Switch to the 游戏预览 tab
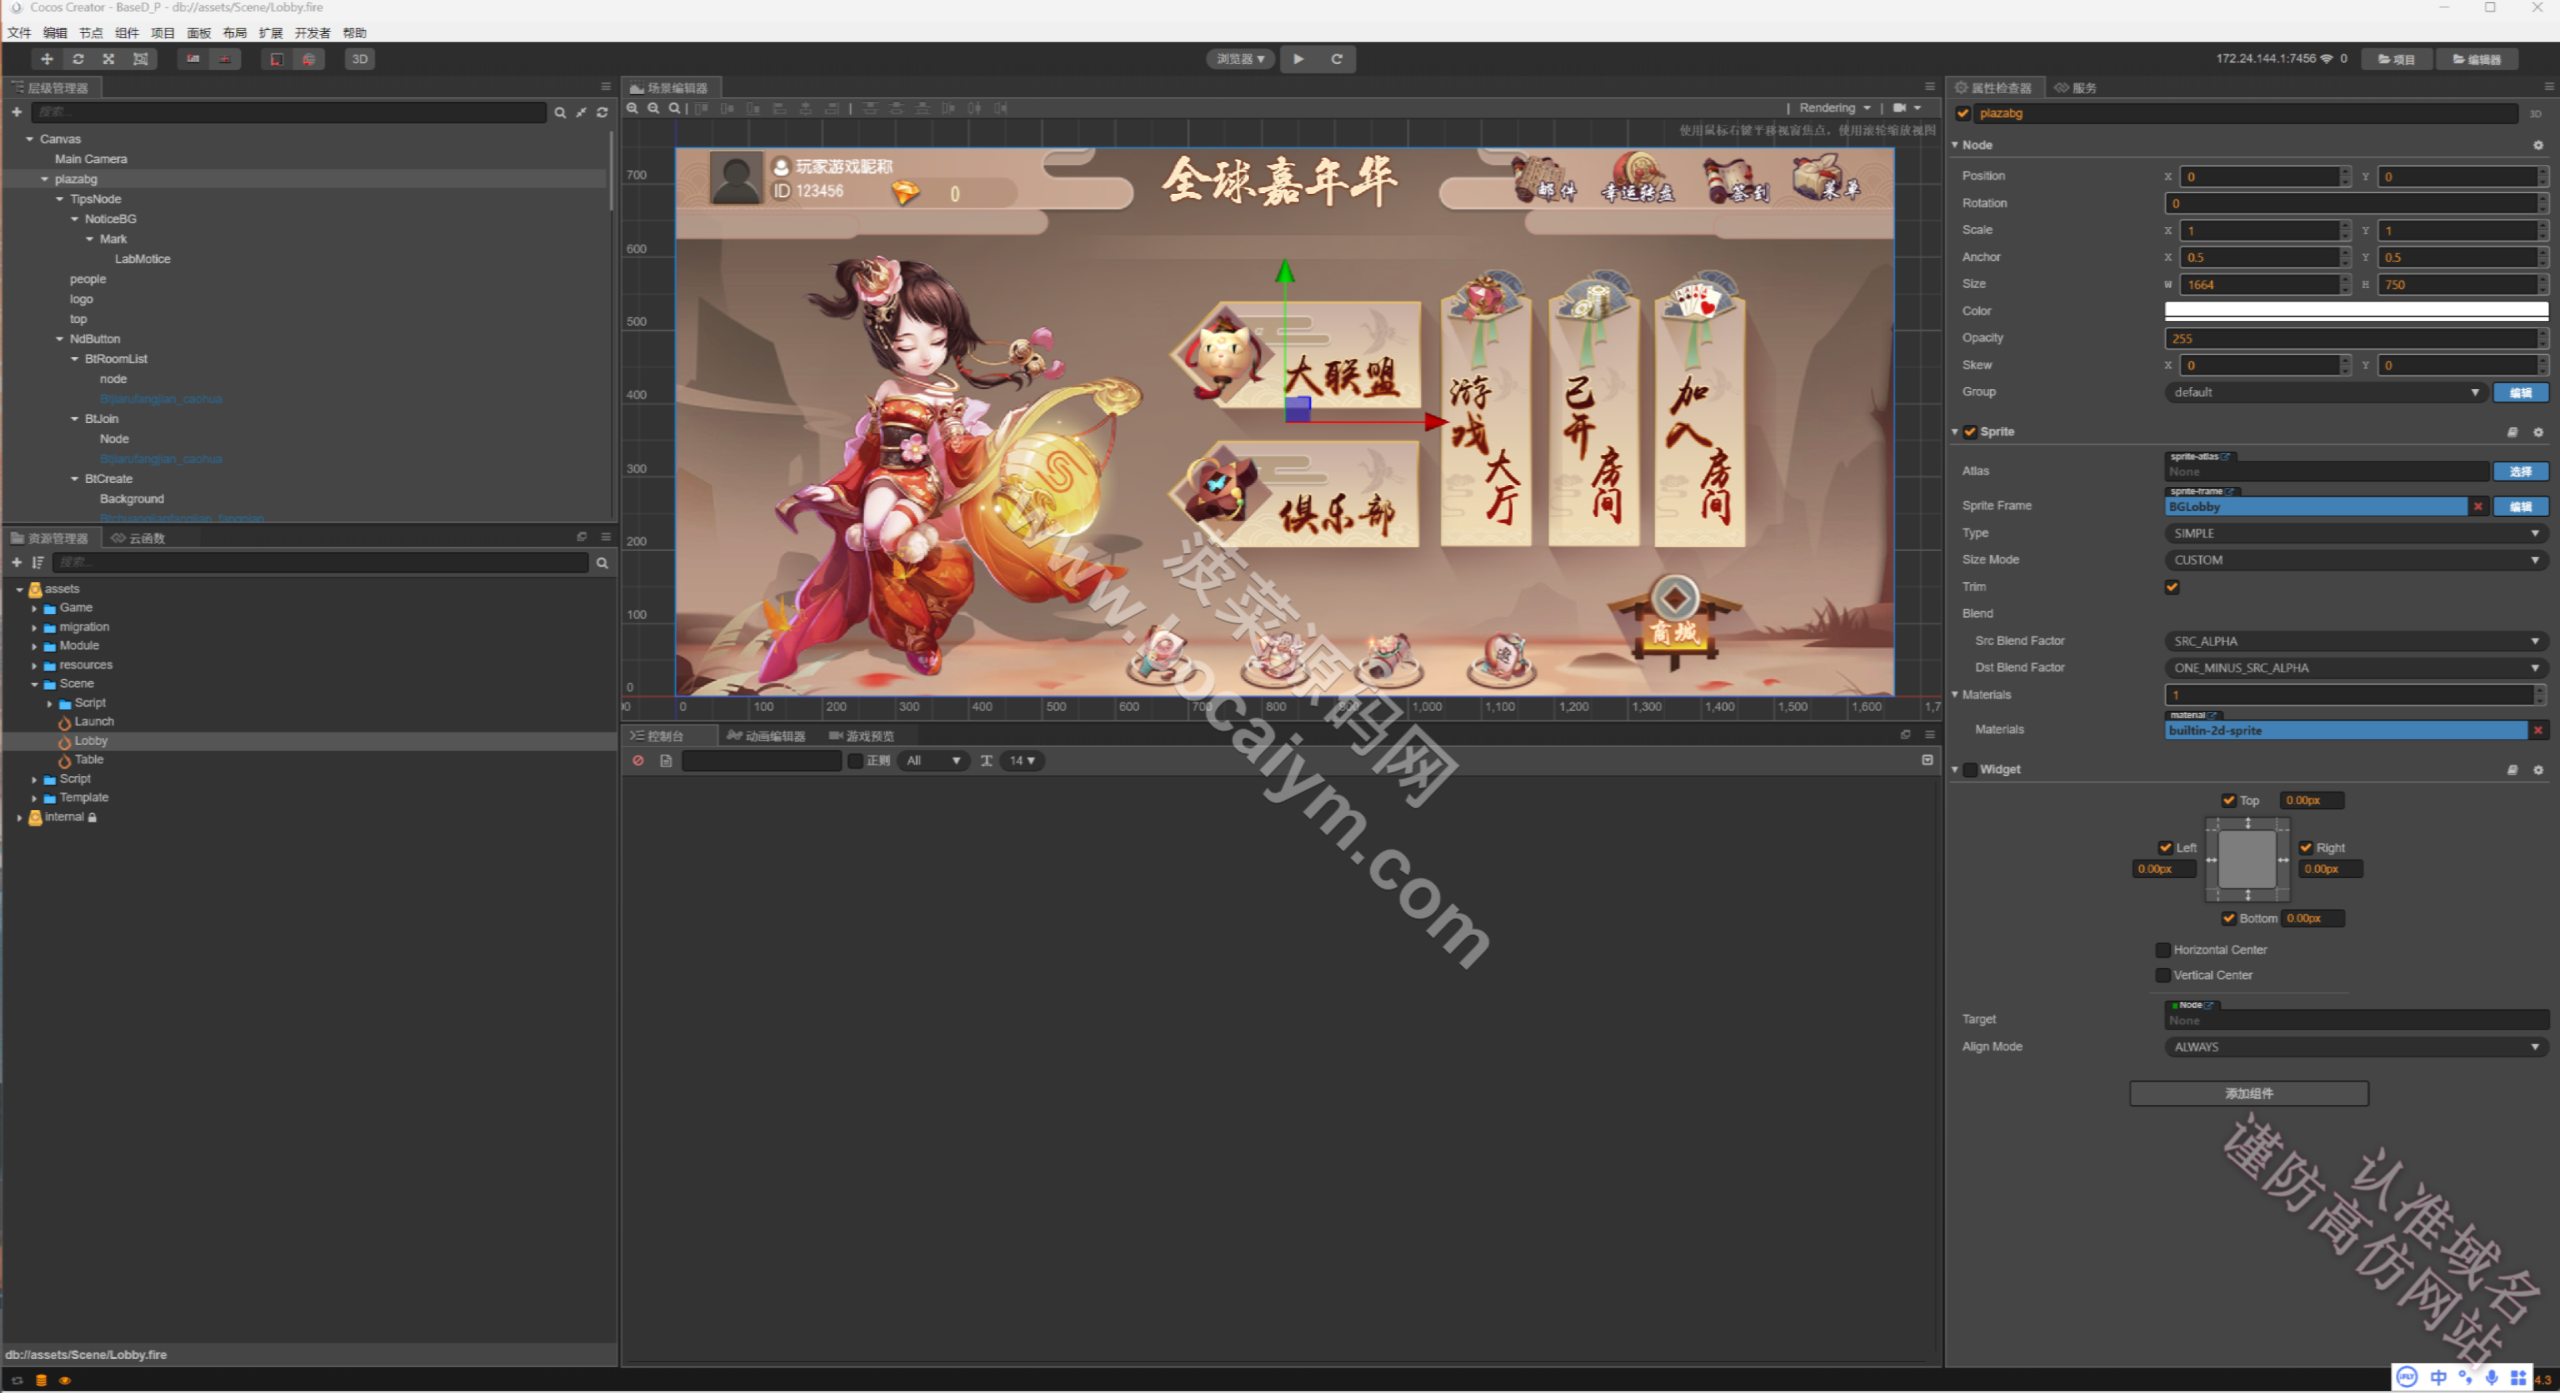2560x1393 pixels. click(x=862, y=736)
